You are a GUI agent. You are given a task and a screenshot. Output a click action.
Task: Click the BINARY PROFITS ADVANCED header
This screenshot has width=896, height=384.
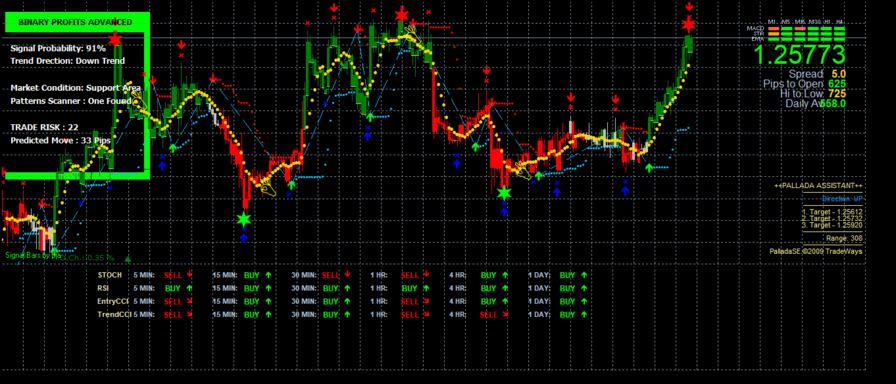pos(75,22)
